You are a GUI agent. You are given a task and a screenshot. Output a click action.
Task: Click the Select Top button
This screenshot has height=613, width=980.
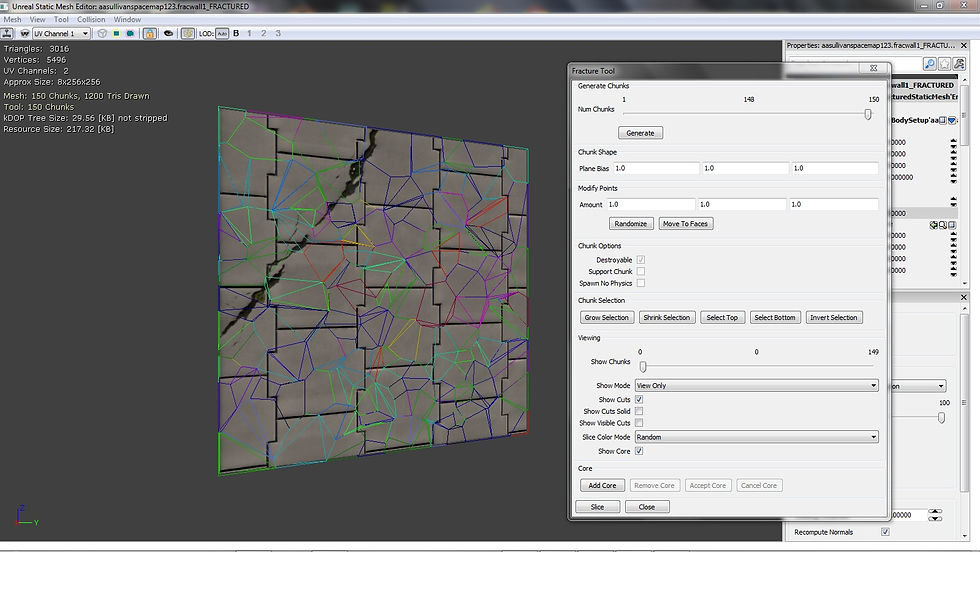(722, 317)
